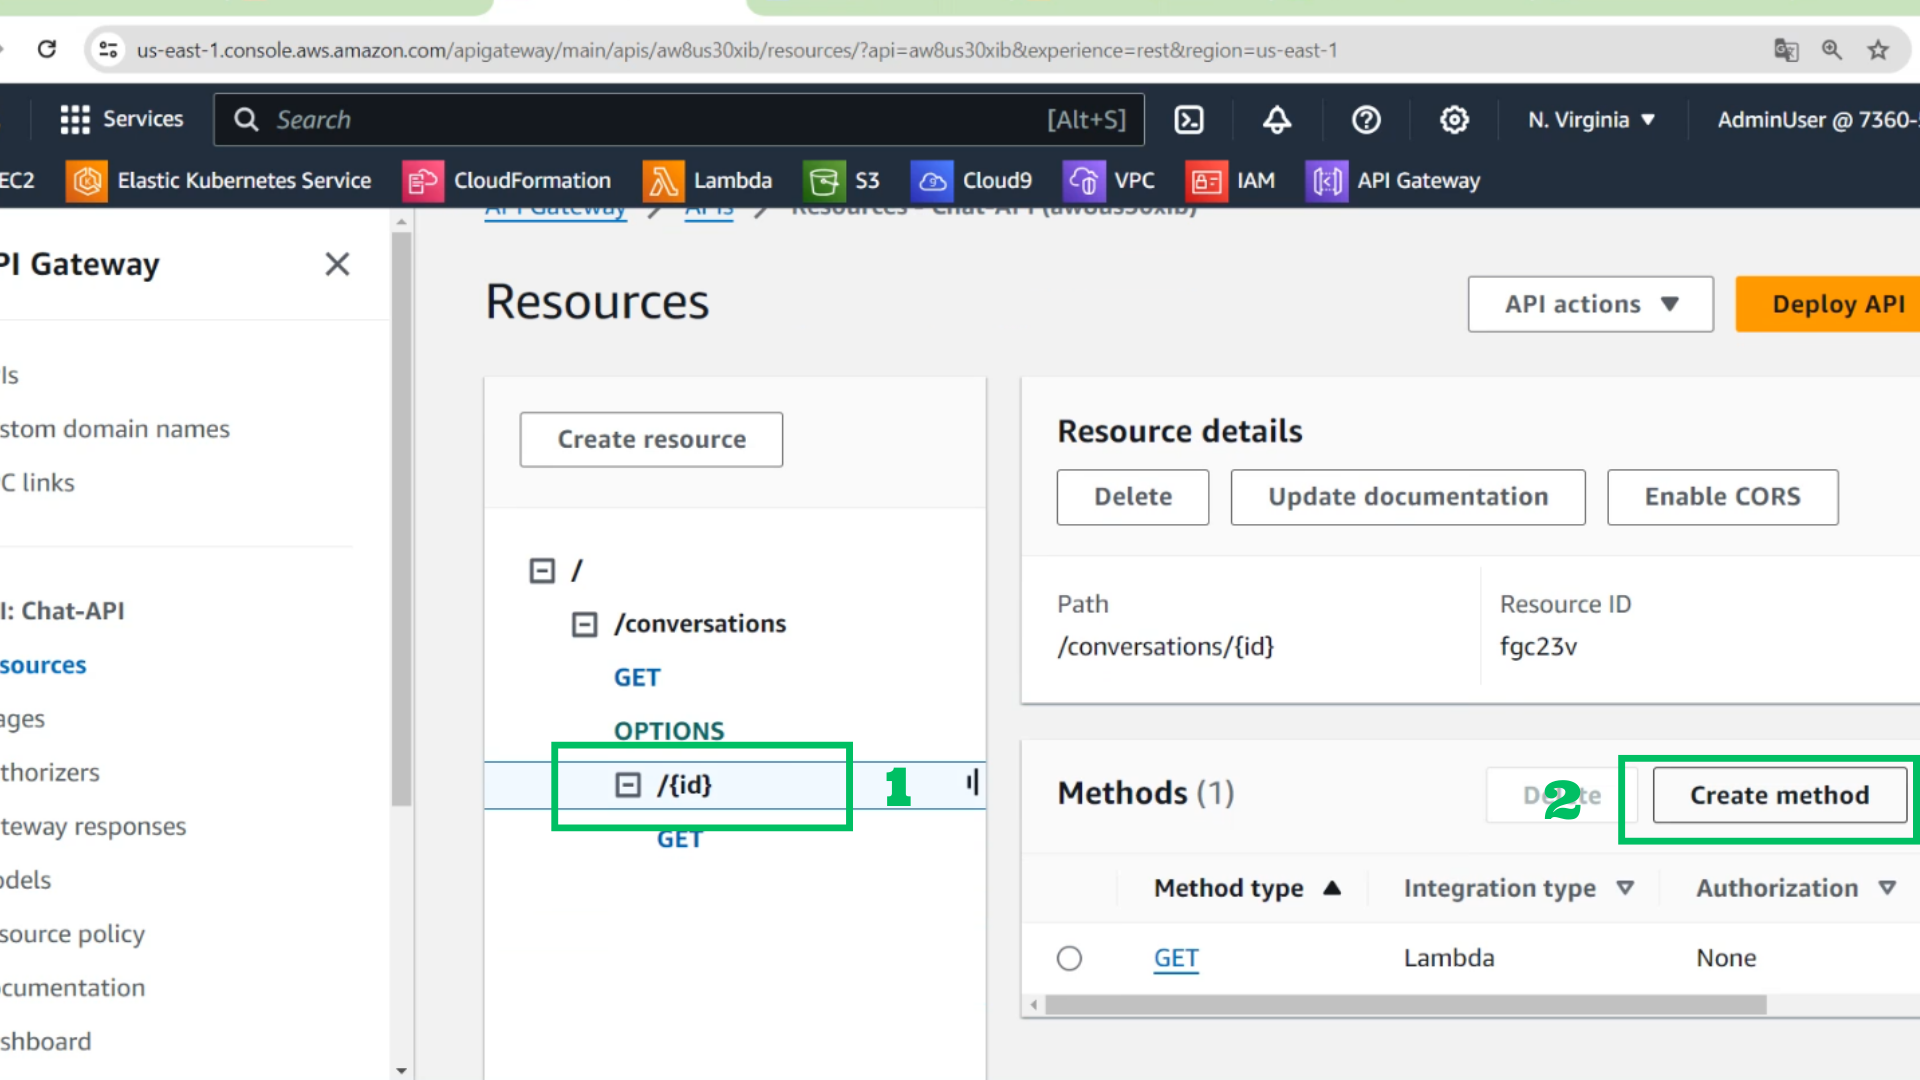Open the S3 service shortcut
Screen dimensions: 1920x1080
[x=842, y=181]
